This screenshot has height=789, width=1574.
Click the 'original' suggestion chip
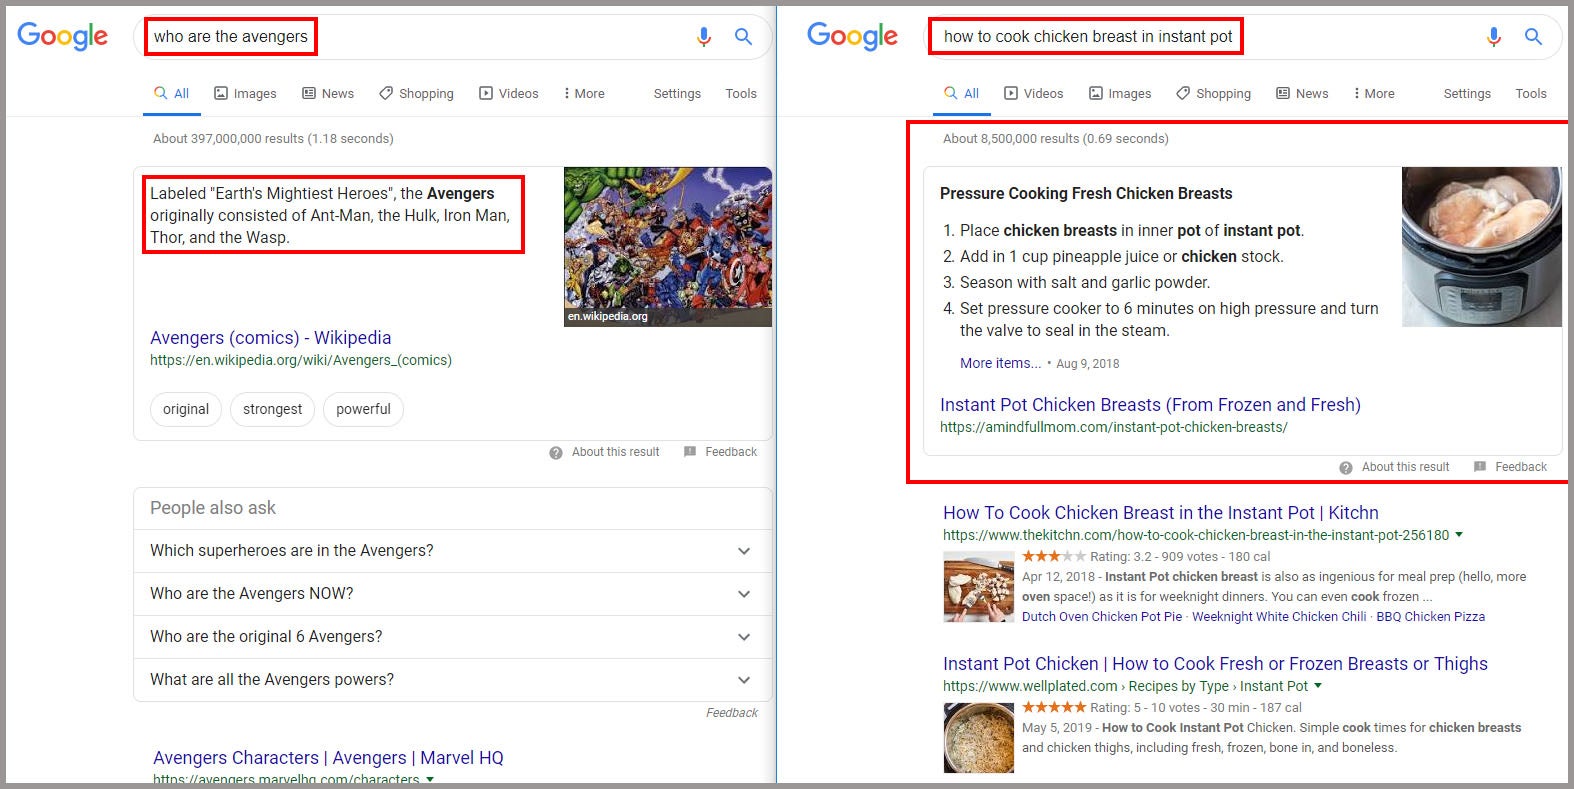(186, 409)
